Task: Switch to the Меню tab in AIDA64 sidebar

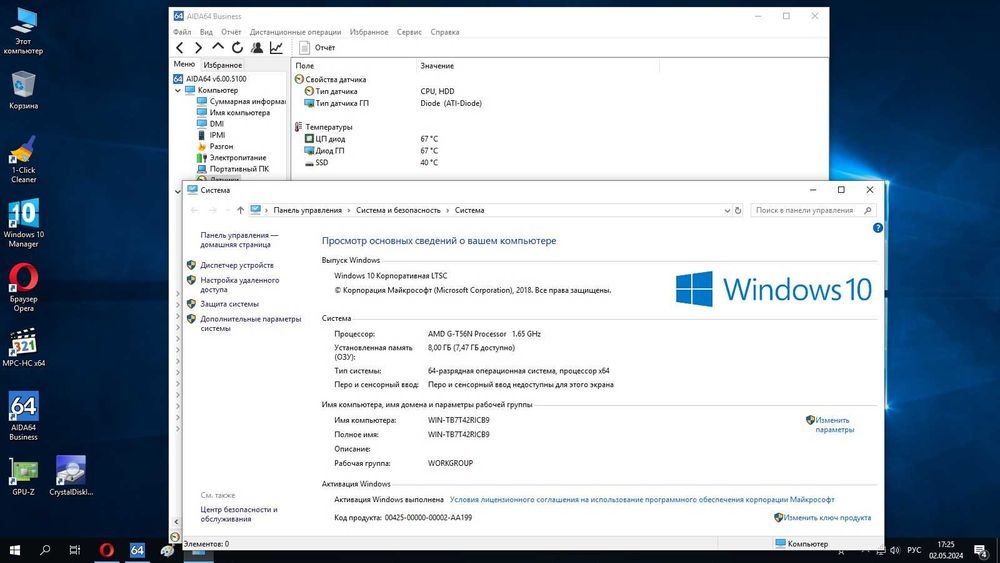Action: pyautogui.click(x=184, y=64)
